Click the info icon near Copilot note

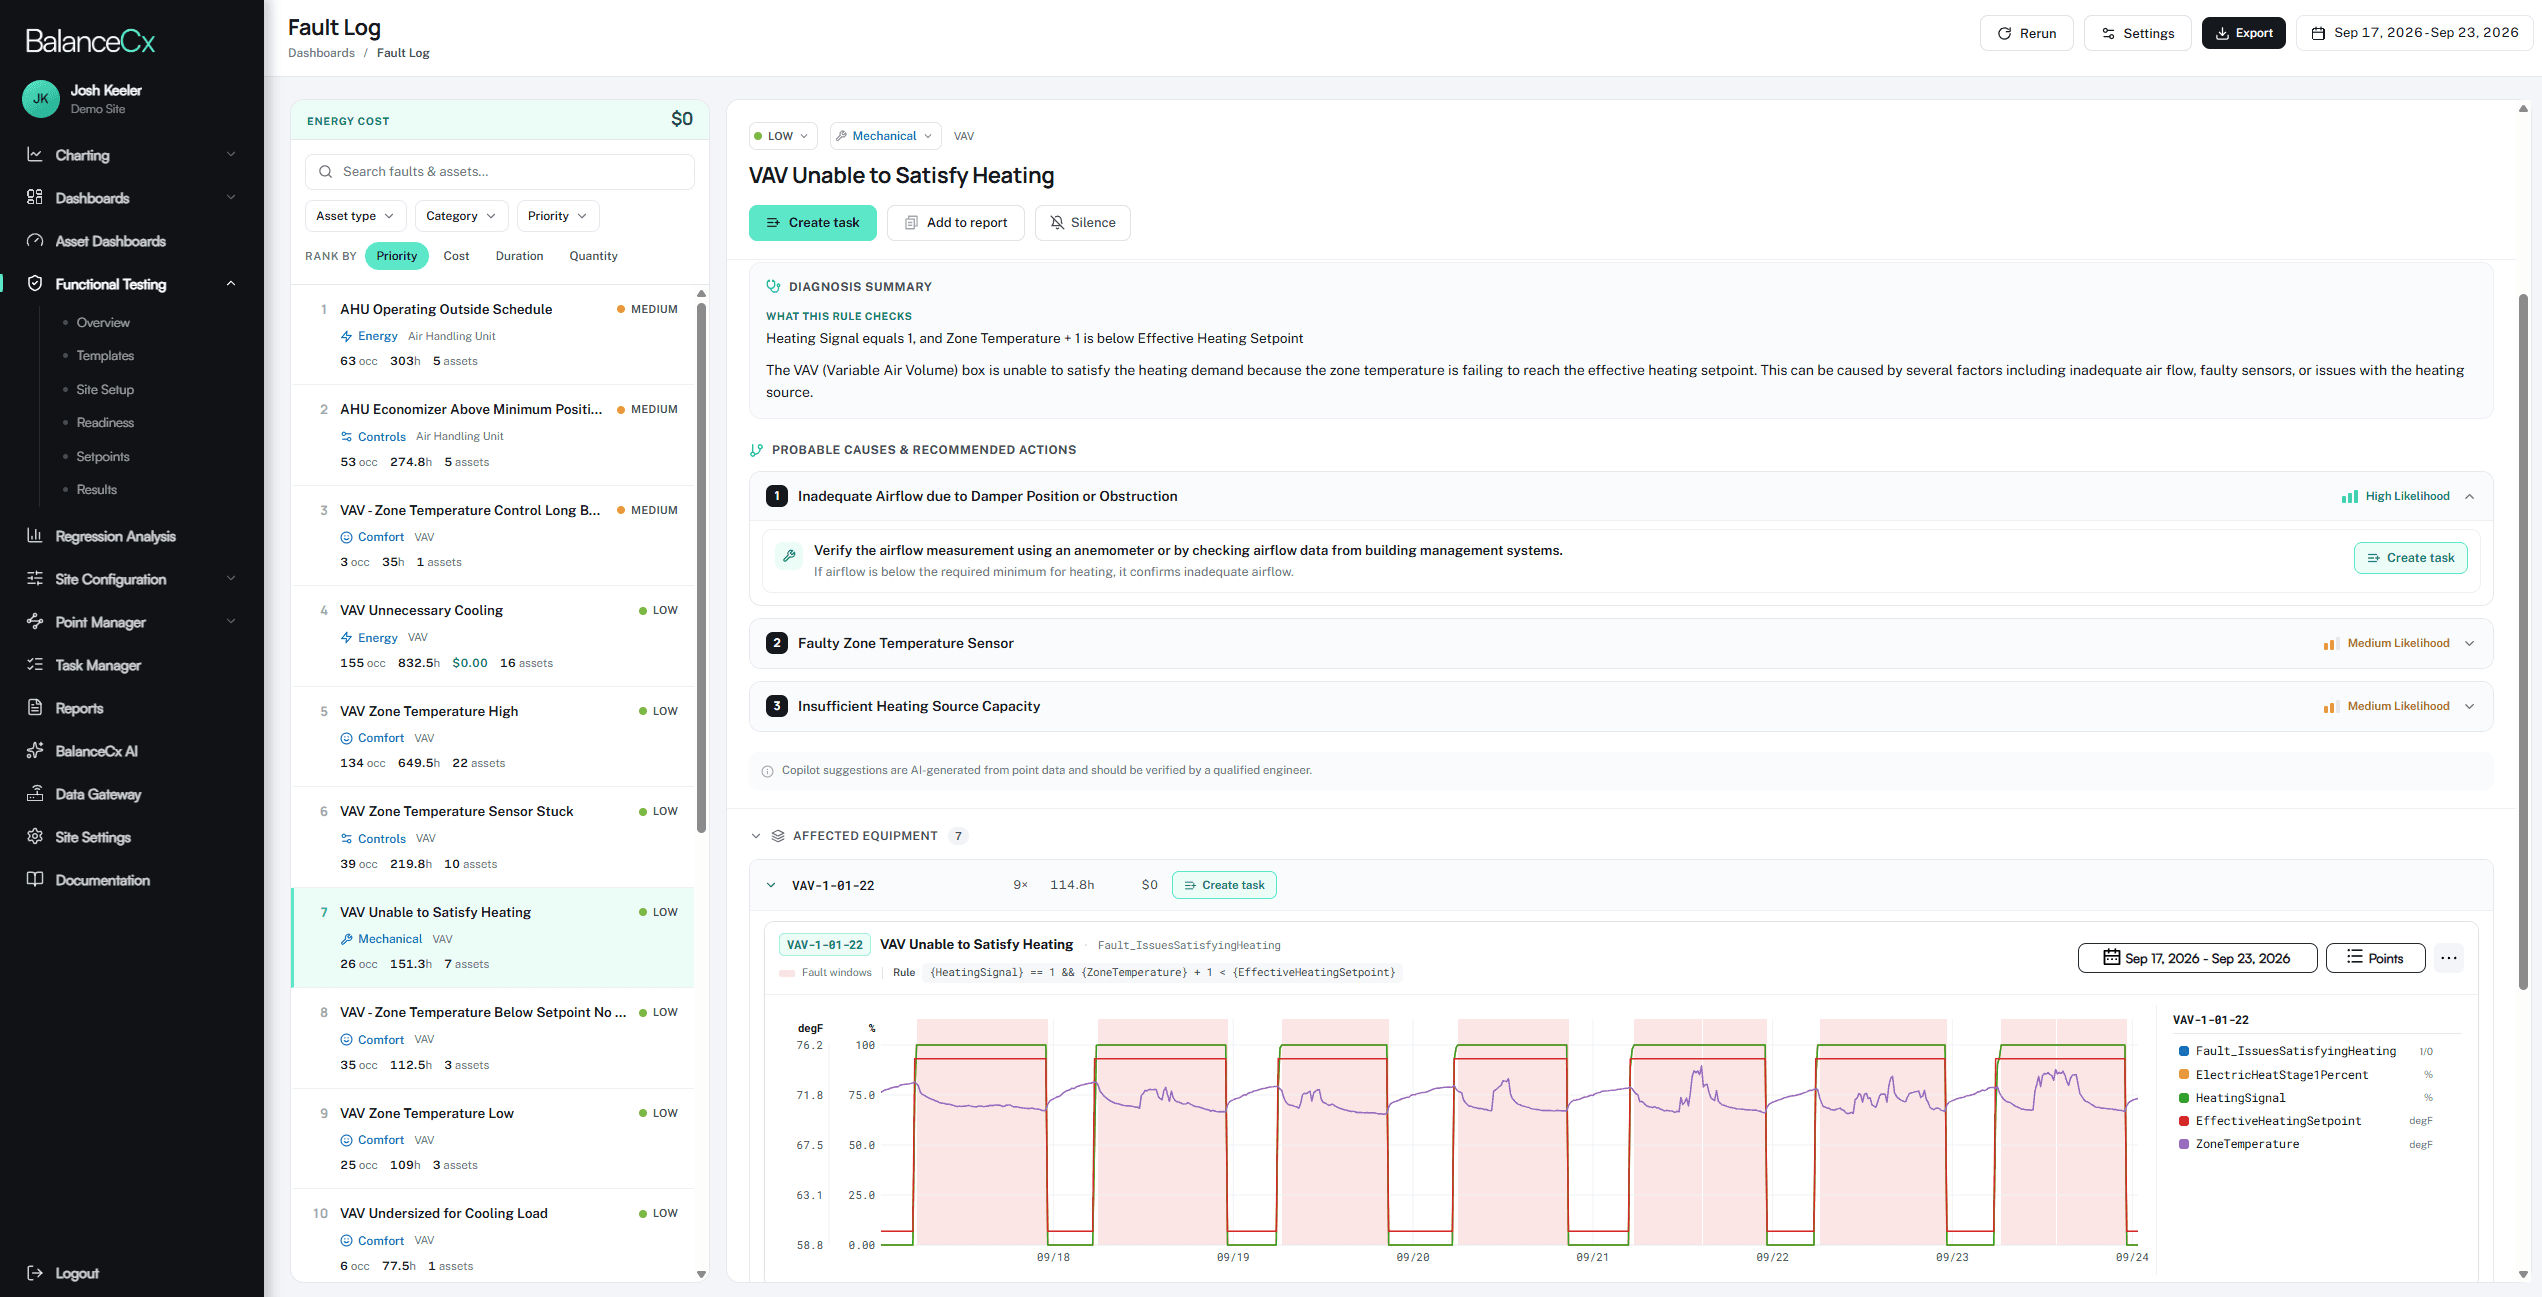pos(767,771)
